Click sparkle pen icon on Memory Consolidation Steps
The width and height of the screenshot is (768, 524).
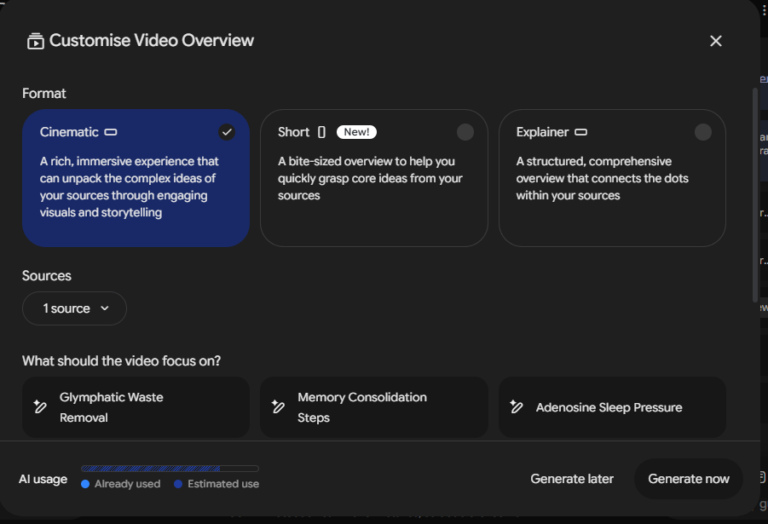[278, 406]
